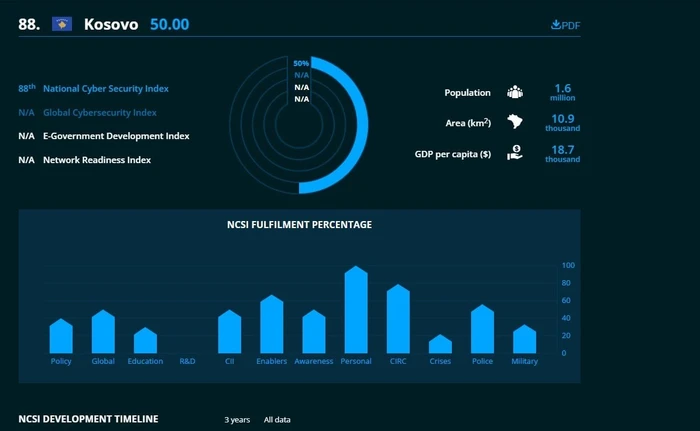Click the Enablers bar in the chart
The height and width of the screenshot is (431, 700).
click(x=271, y=324)
